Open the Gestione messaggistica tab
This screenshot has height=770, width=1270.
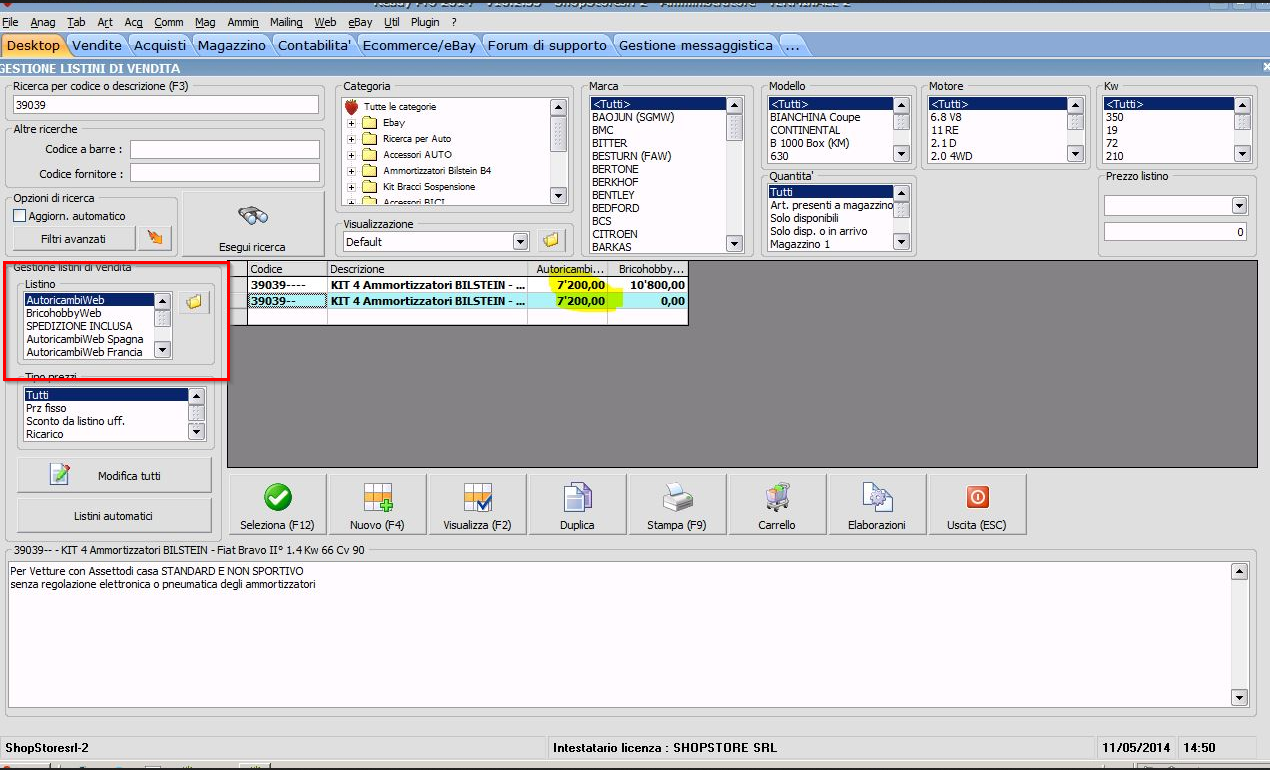696,45
